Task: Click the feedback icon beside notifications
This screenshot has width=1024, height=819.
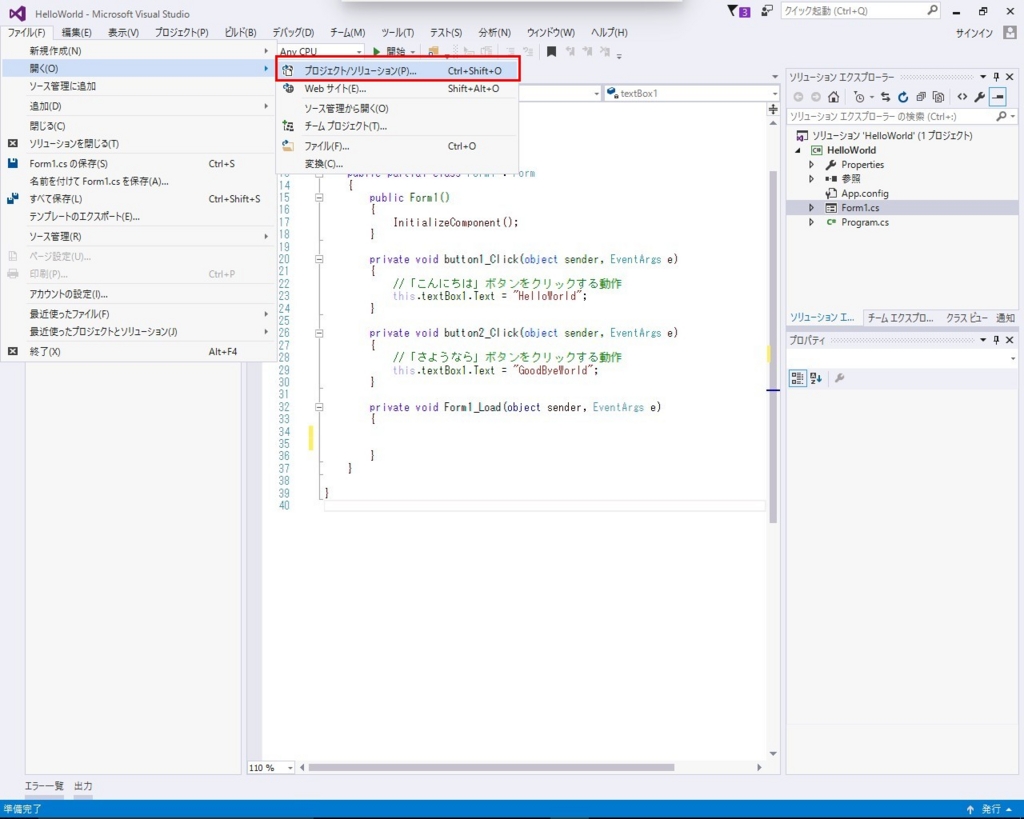Action: 767,11
